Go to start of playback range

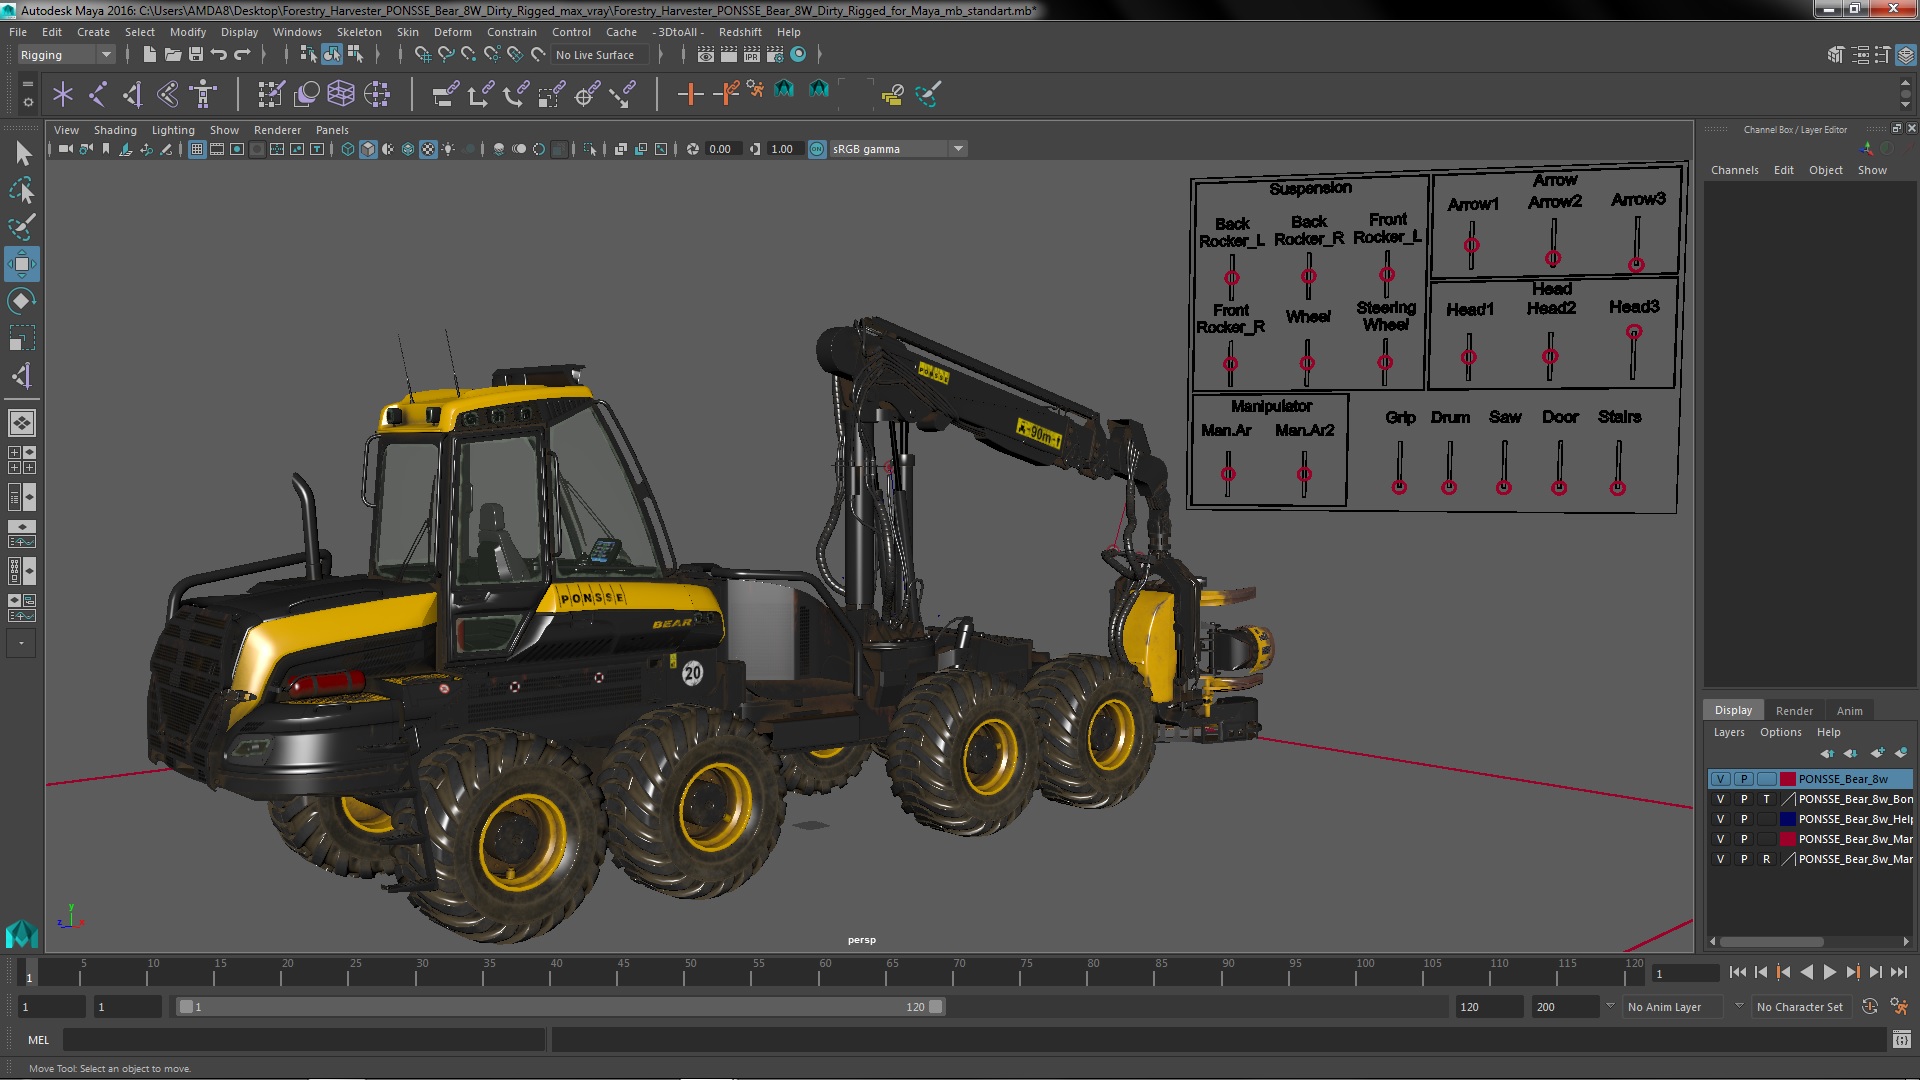[1738, 972]
